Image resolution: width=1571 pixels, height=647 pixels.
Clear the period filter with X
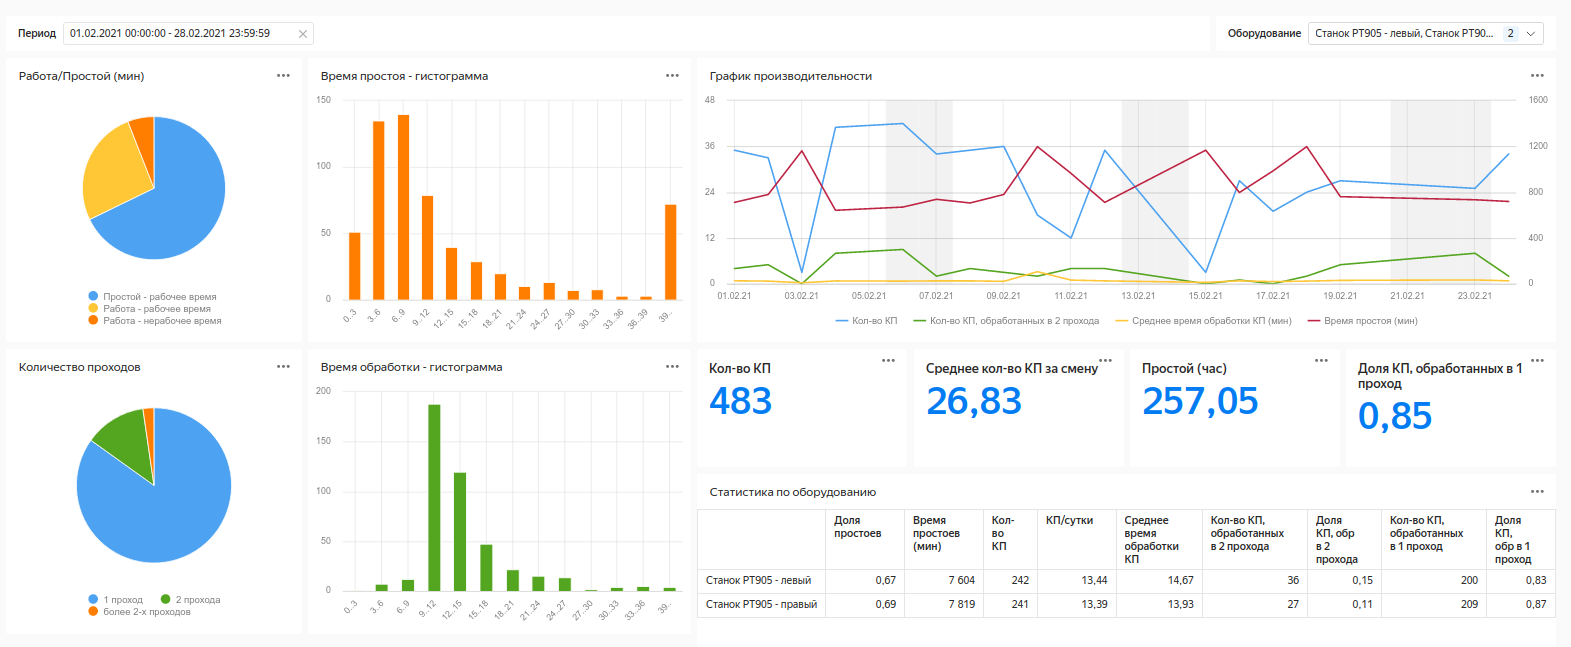click(x=303, y=34)
